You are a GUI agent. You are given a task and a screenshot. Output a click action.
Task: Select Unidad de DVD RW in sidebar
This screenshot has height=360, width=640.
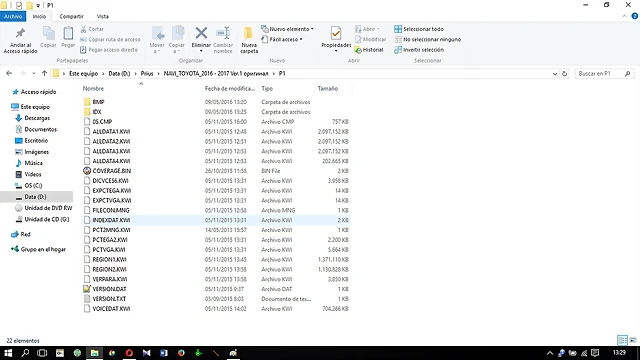[48, 208]
